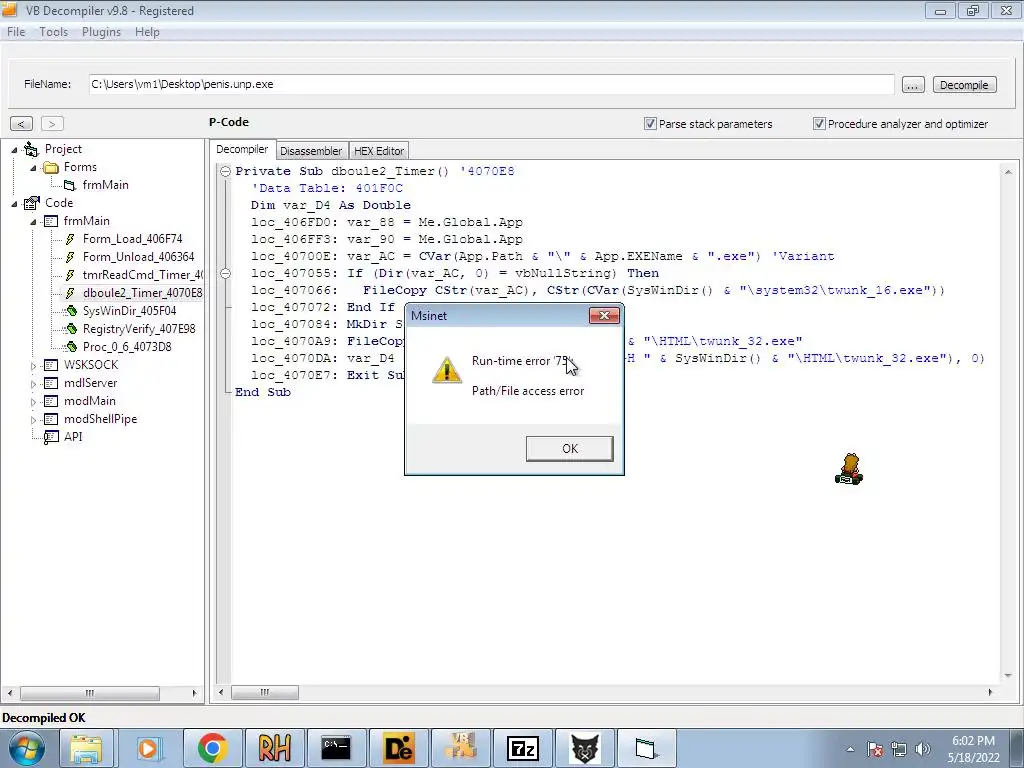The image size is (1024, 768).
Task: Click the browse '...' button
Action: coord(913,85)
